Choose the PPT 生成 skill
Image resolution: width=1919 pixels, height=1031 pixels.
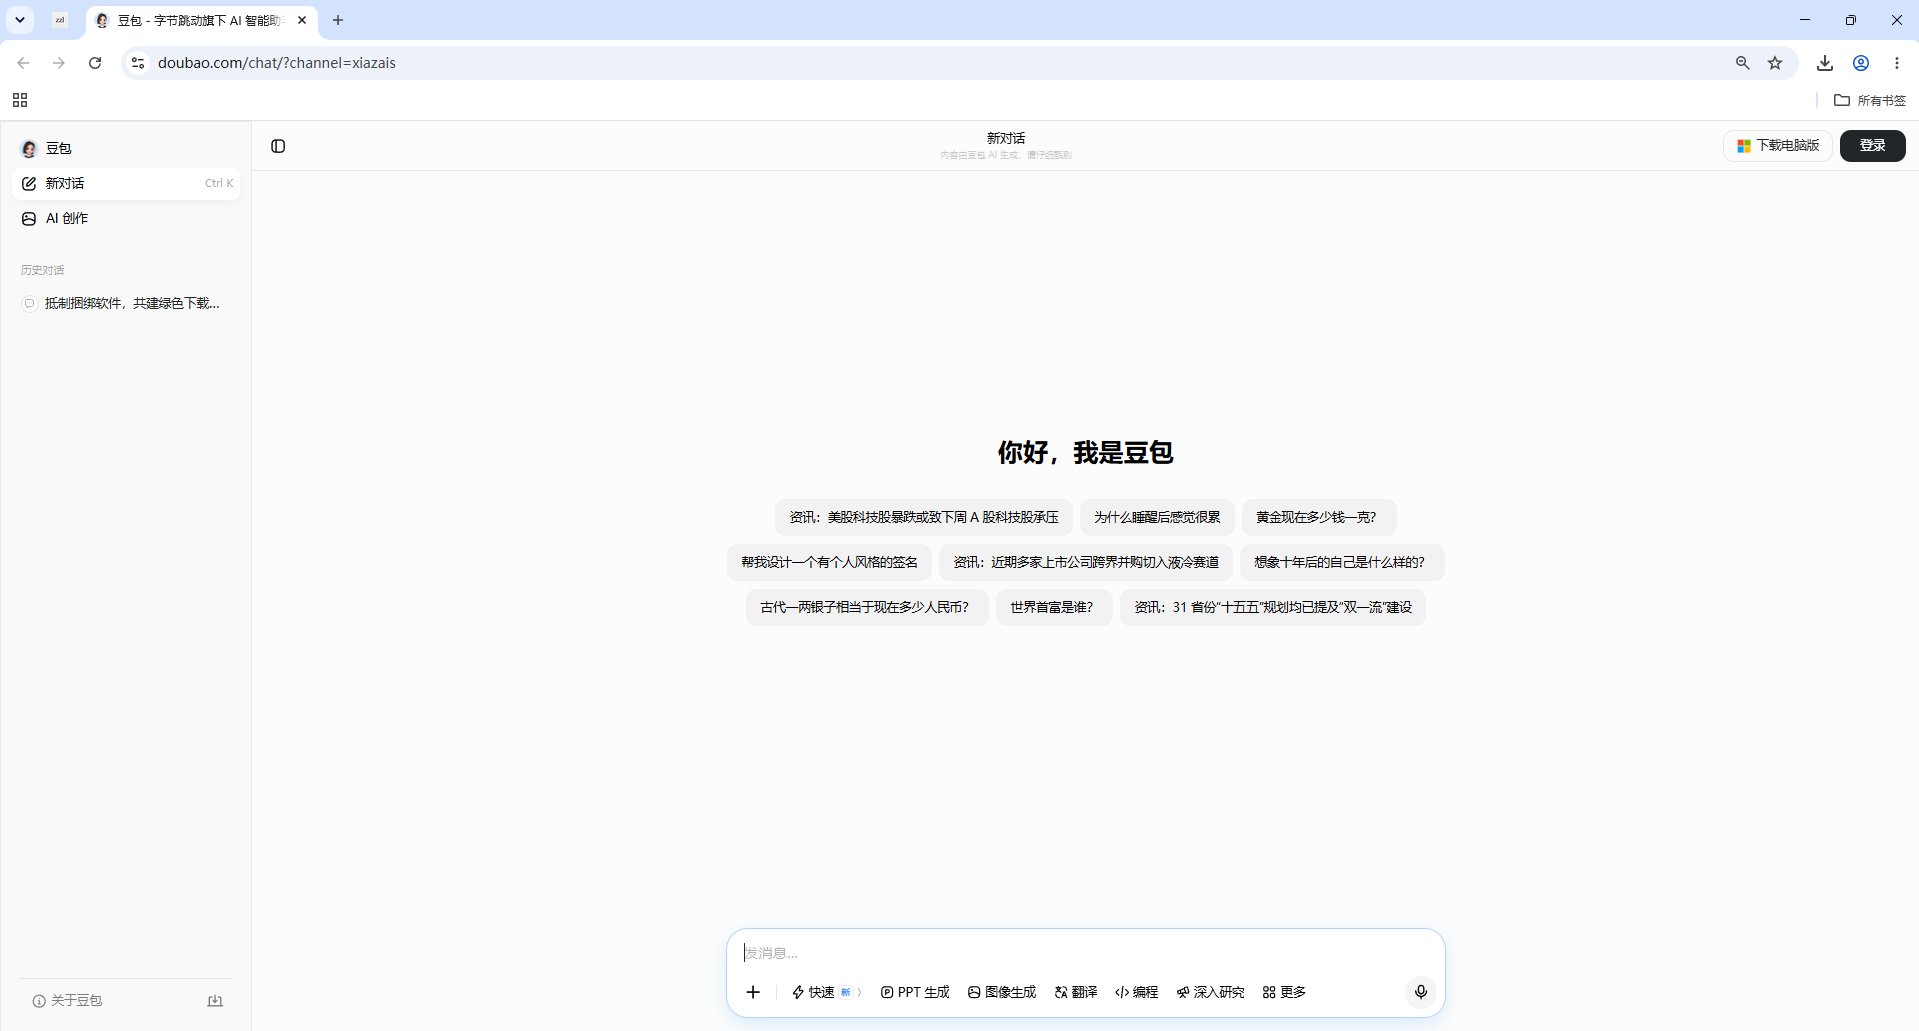click(x=915, y=992)
